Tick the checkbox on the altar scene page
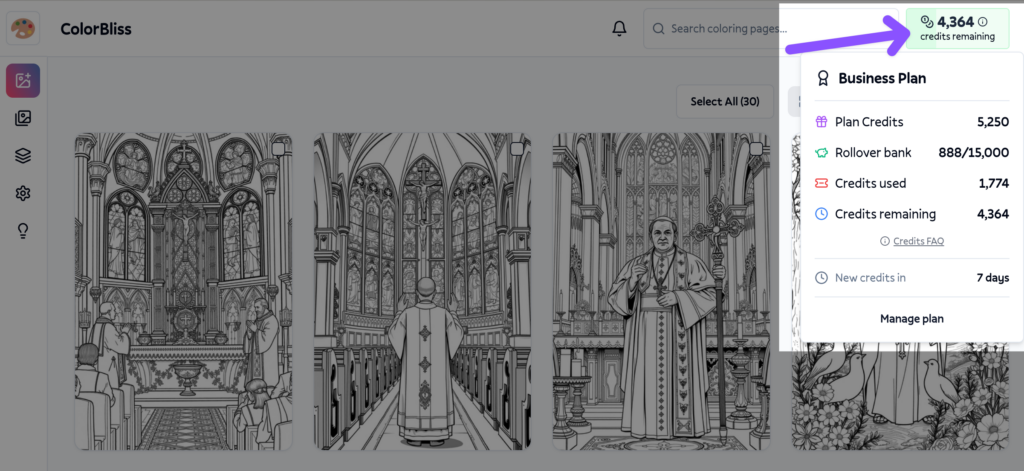Screen dimensions: 1024x471 [278, 149]
